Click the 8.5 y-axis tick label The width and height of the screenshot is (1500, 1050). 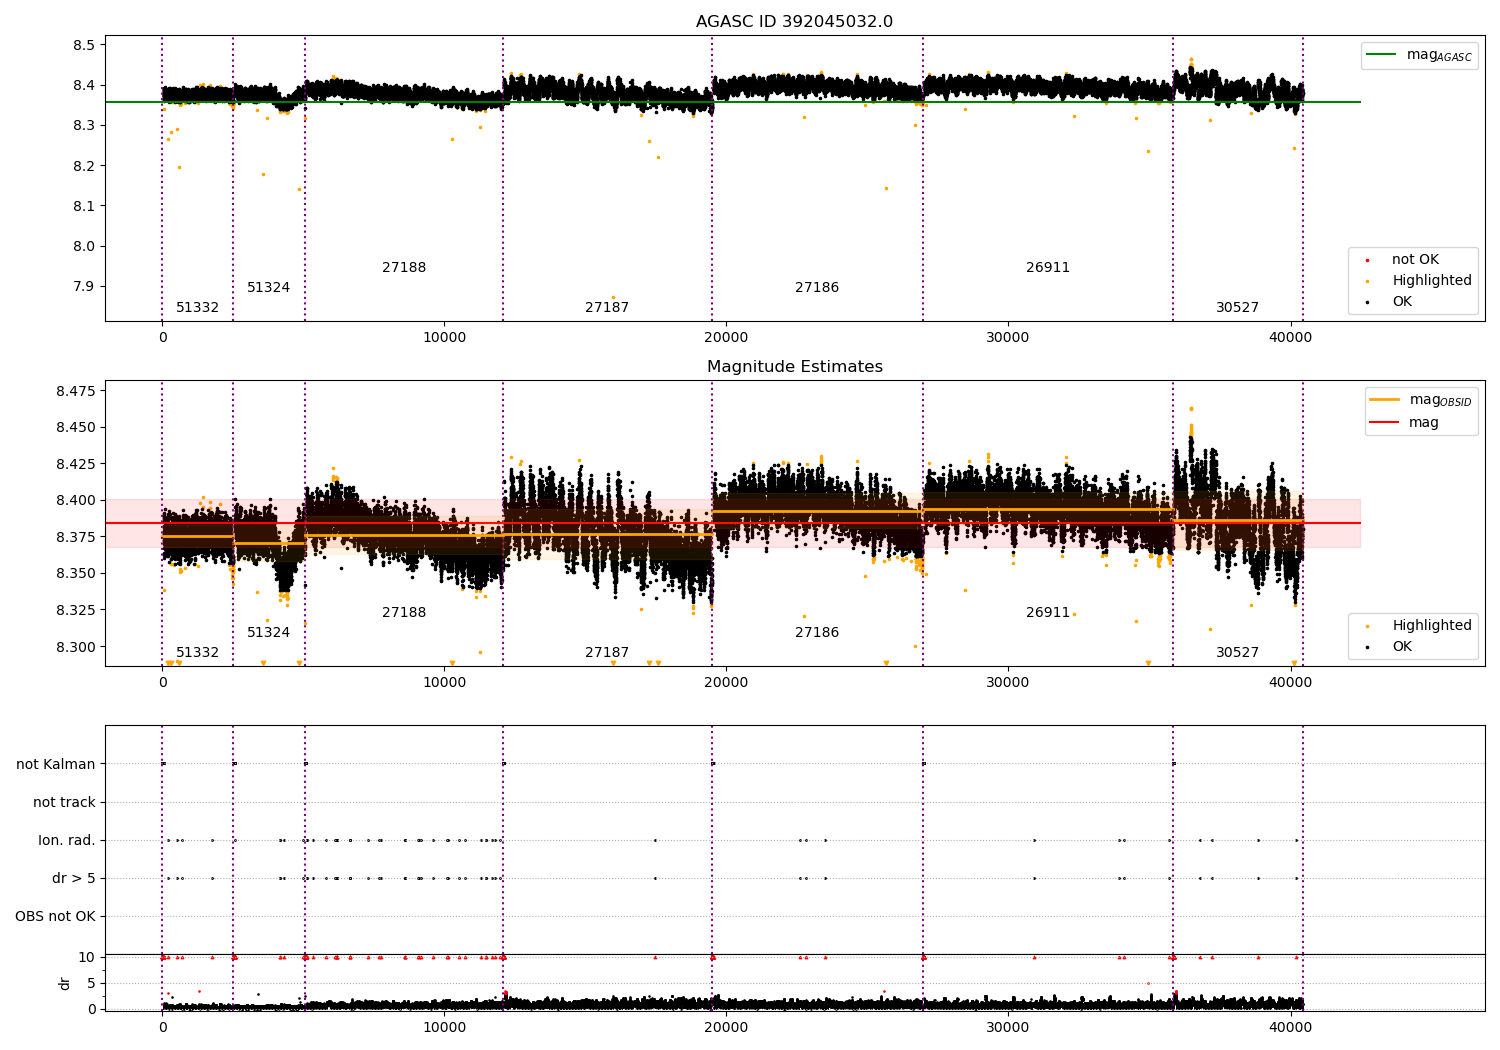(x=84, y=45)
